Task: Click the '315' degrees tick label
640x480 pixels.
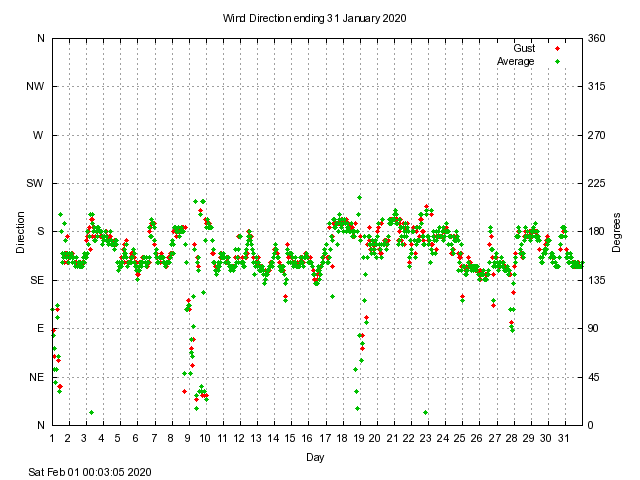Action: (x=596, y=87)
